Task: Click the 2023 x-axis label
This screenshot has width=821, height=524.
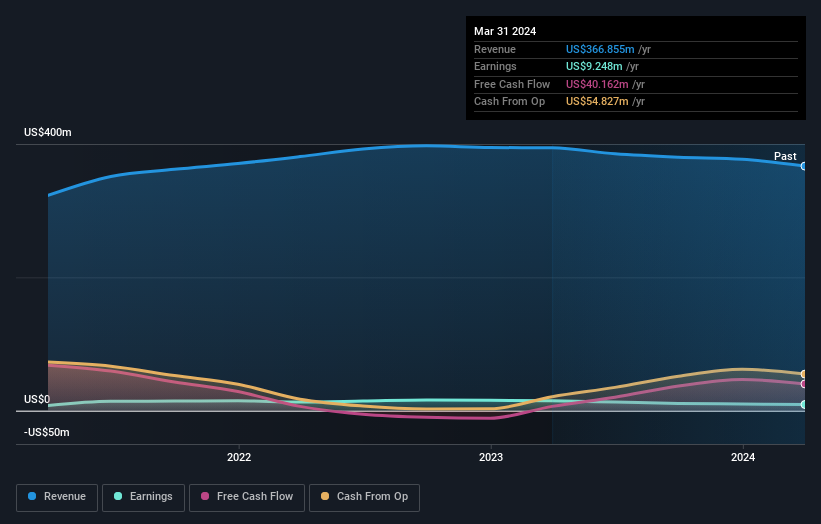Action: [x=491, y=457]
